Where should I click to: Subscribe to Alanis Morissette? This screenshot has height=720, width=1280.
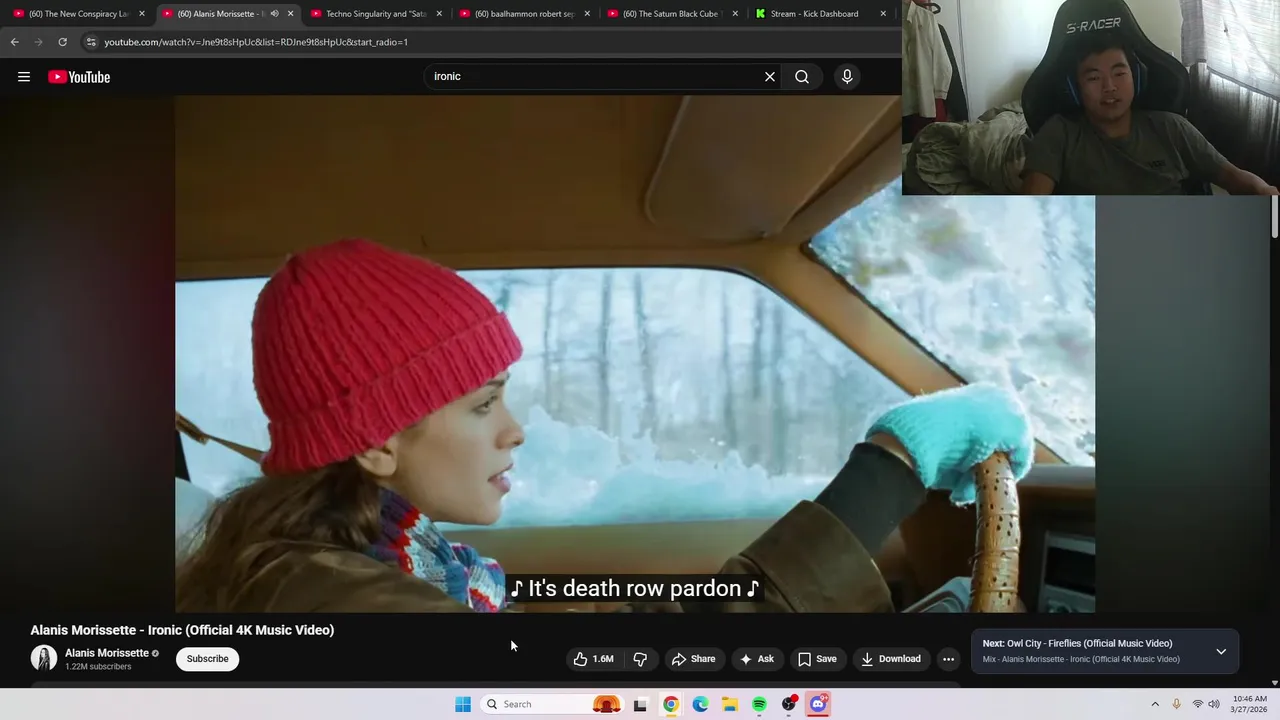(x=207, y=659)
